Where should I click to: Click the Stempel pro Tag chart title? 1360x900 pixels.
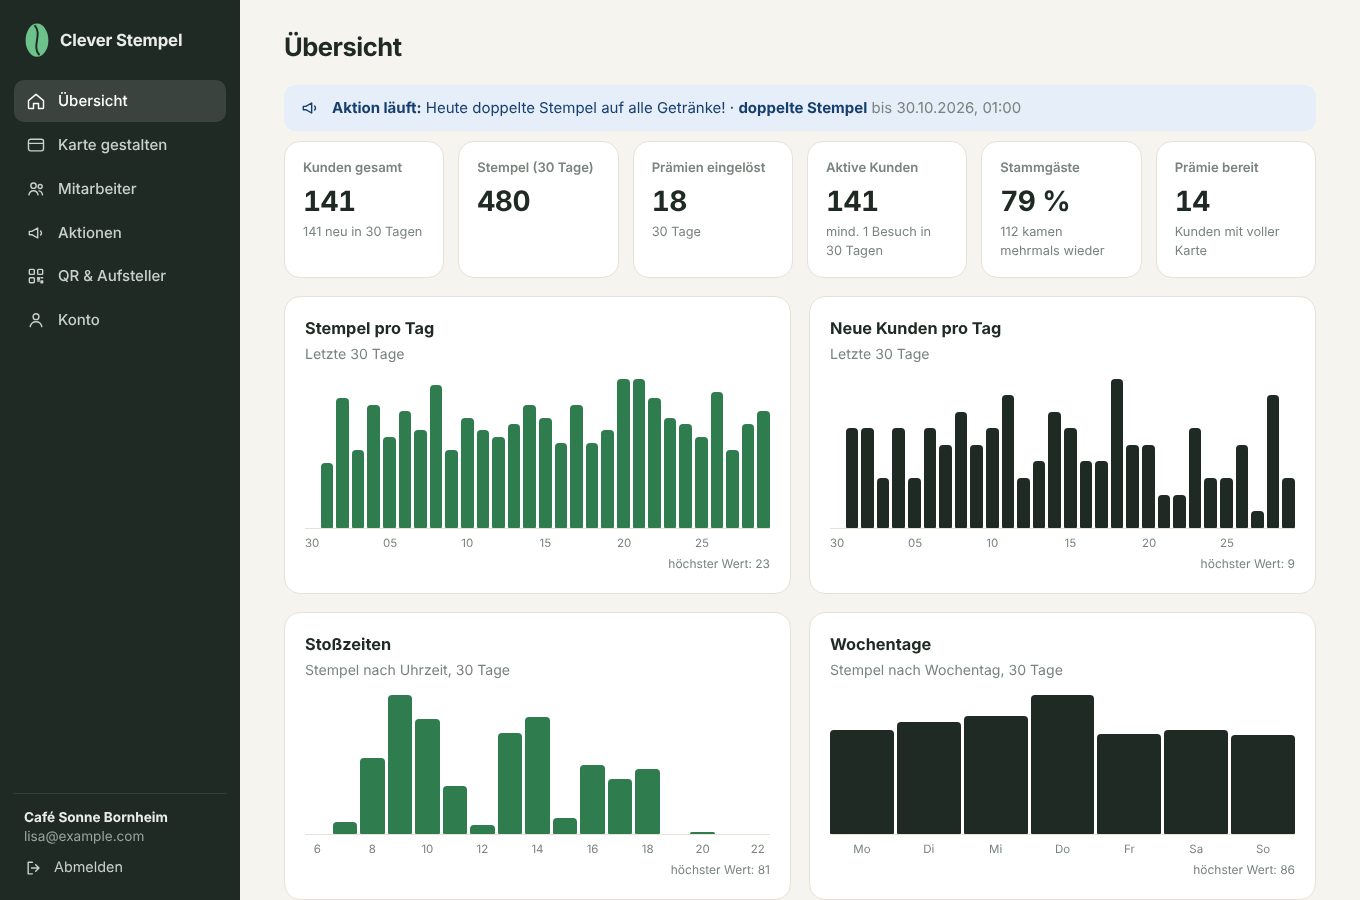(x=369, y=328)
